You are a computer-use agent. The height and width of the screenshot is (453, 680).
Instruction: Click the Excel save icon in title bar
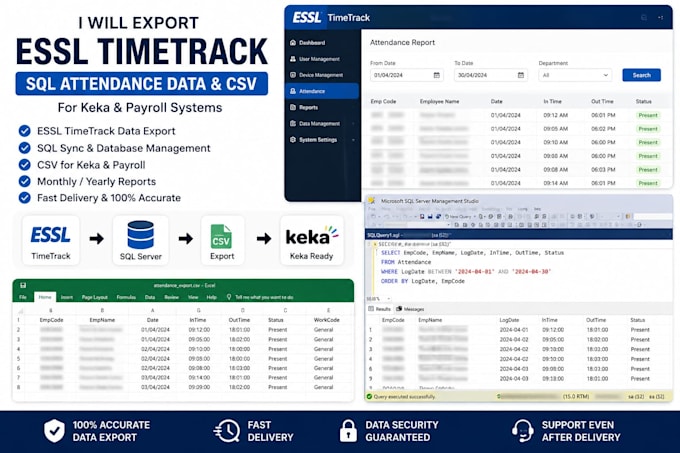(23, 285)
